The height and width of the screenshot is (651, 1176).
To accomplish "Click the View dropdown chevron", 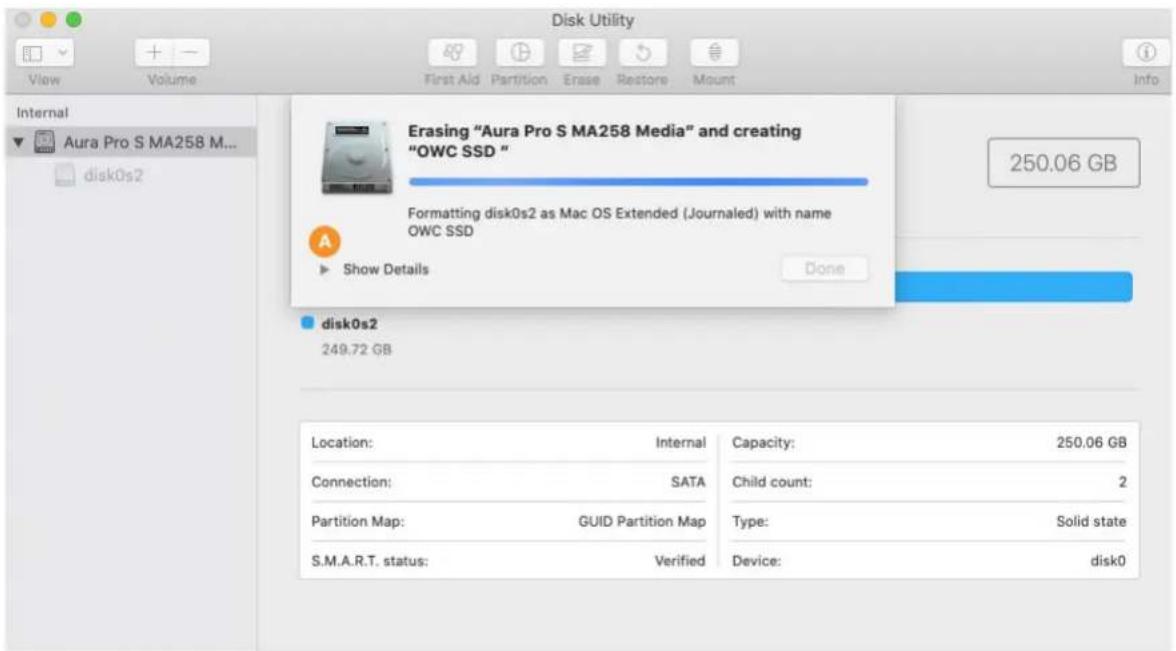I will tap(63, 52).
